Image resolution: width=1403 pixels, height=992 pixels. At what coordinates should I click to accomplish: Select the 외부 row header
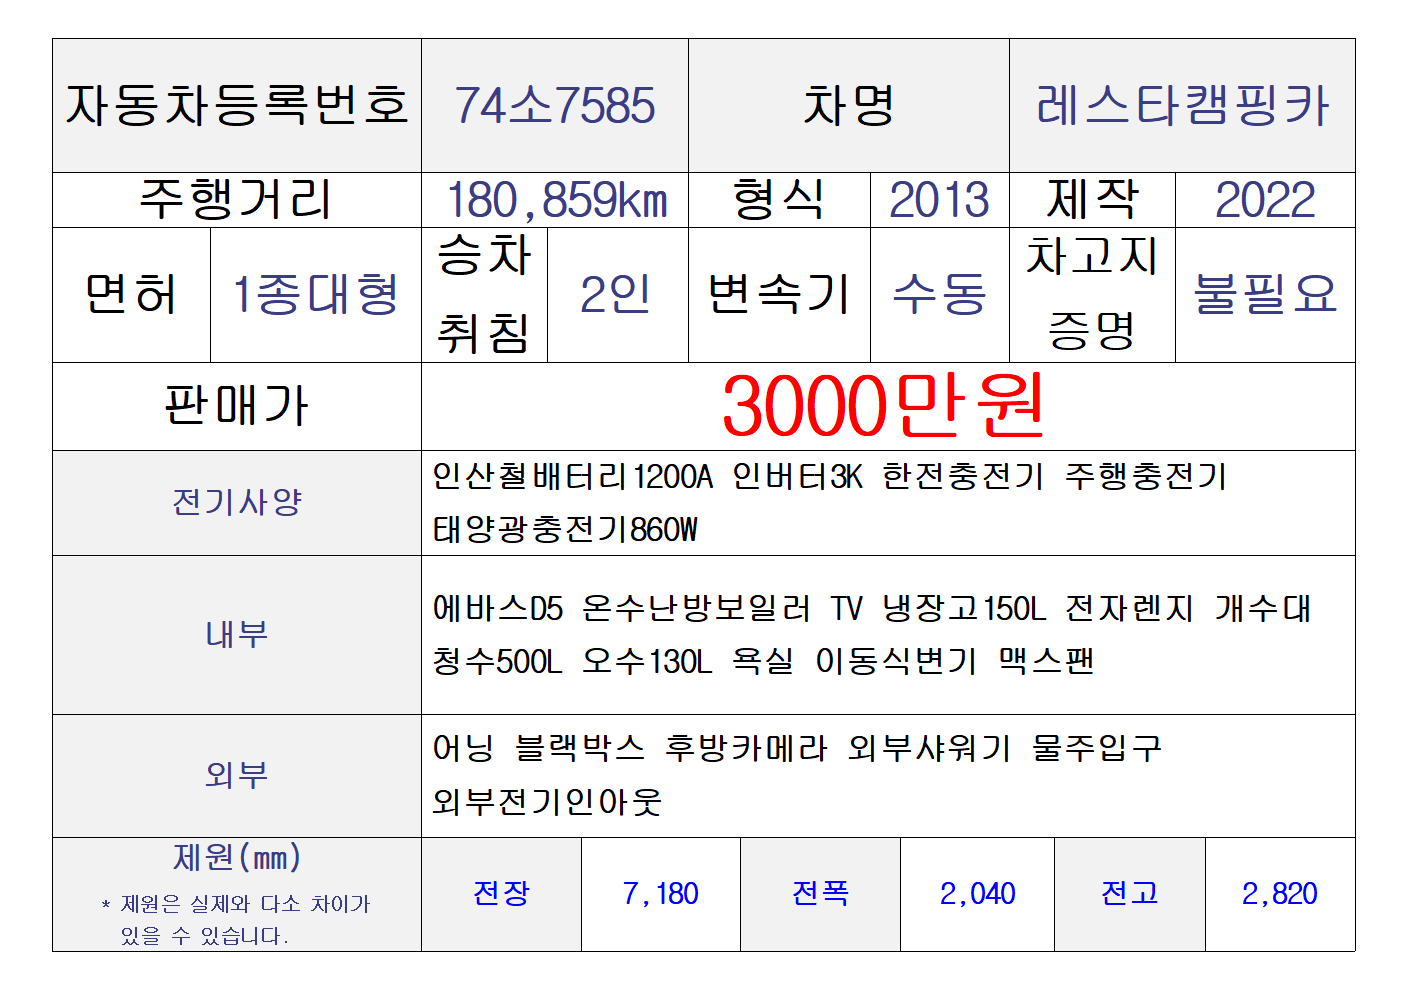coord(237,775)
